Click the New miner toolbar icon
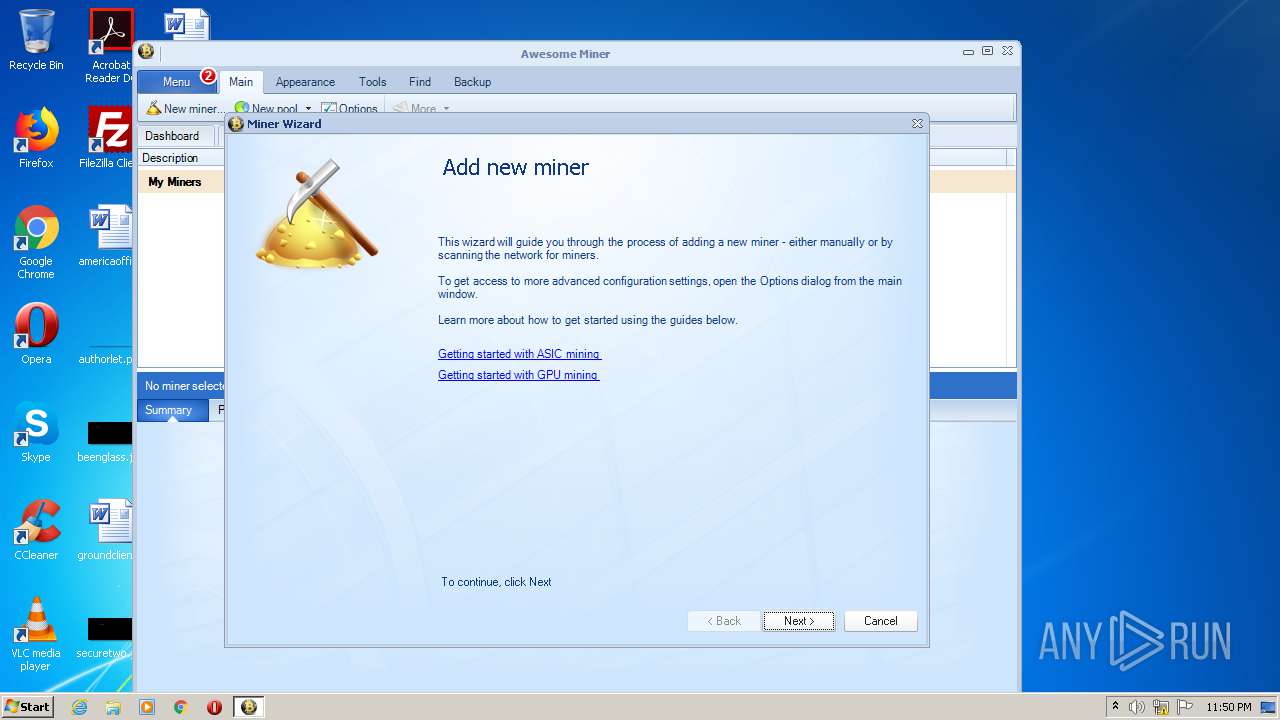The width and height of the screenshot is (1280, 720). (154, 108)
